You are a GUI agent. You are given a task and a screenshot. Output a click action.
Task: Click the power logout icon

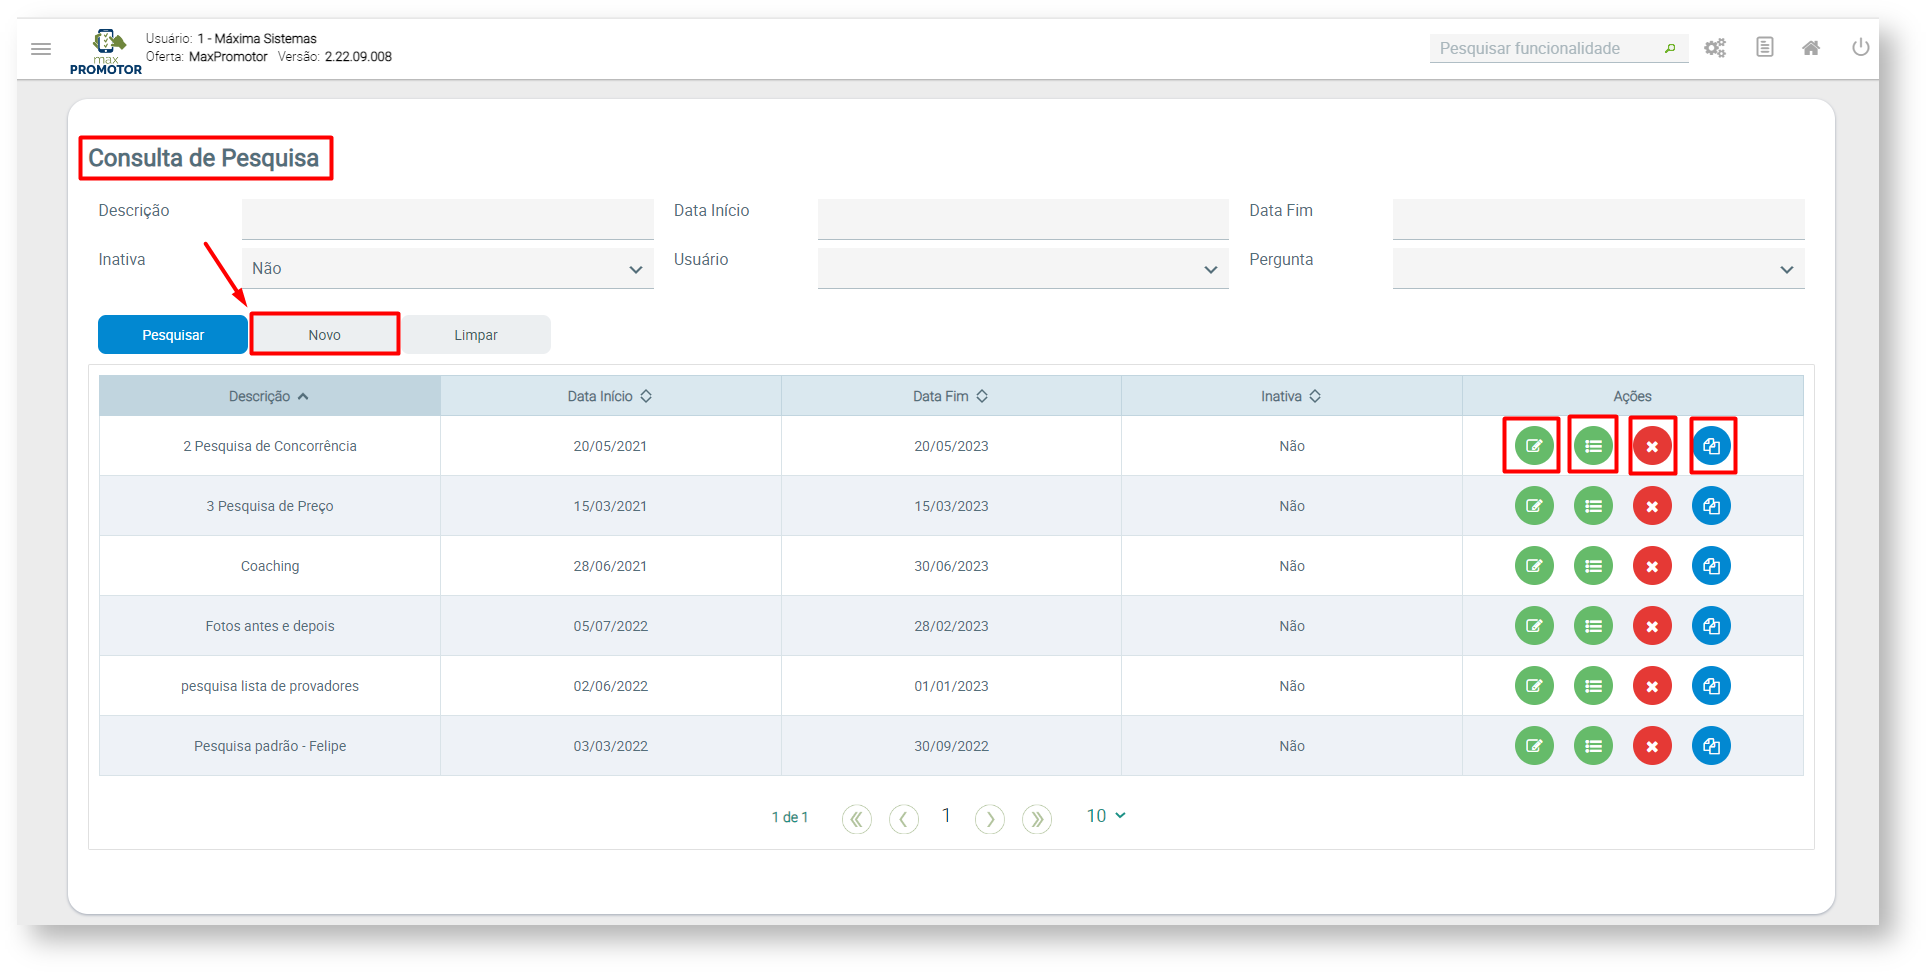click(1860, 48)
